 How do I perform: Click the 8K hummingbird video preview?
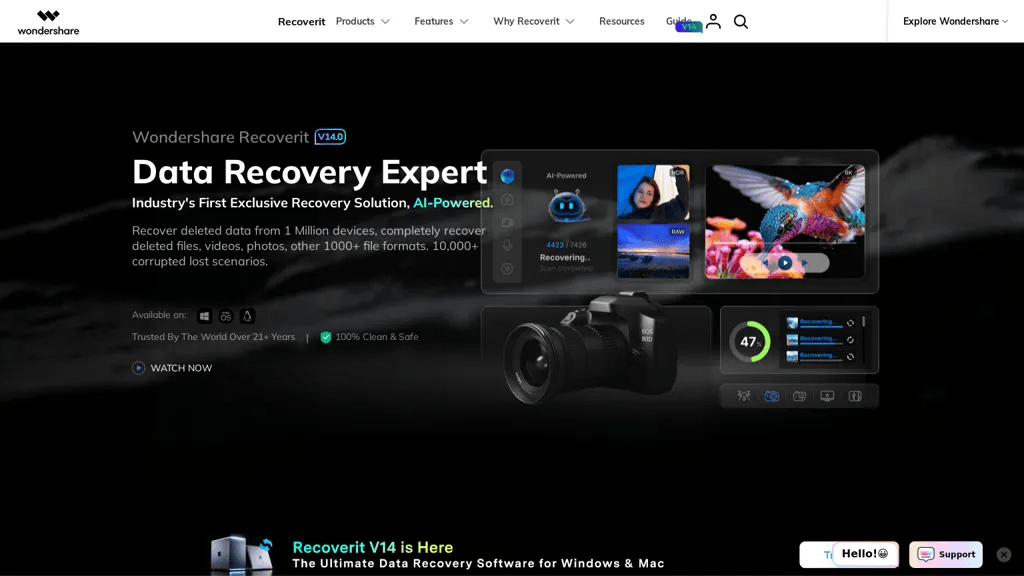click(785, 221)
